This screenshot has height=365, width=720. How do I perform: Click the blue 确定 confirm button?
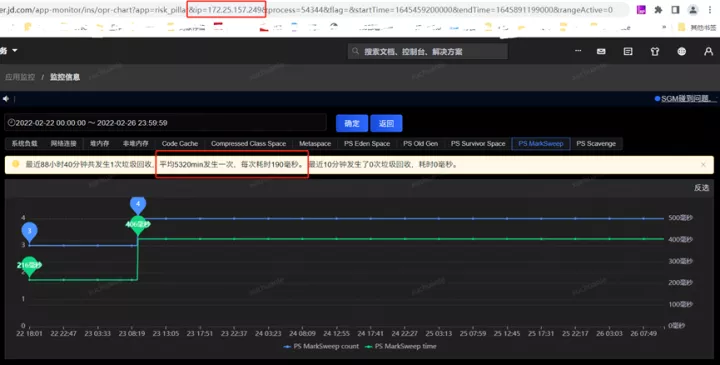(x=352, y=123)
